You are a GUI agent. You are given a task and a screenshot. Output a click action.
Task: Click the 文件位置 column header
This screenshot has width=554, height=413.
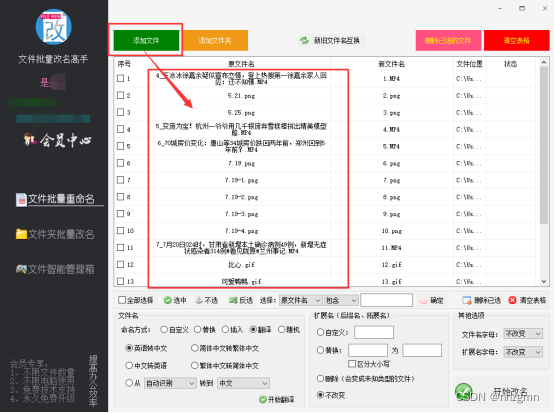(469, 64)
